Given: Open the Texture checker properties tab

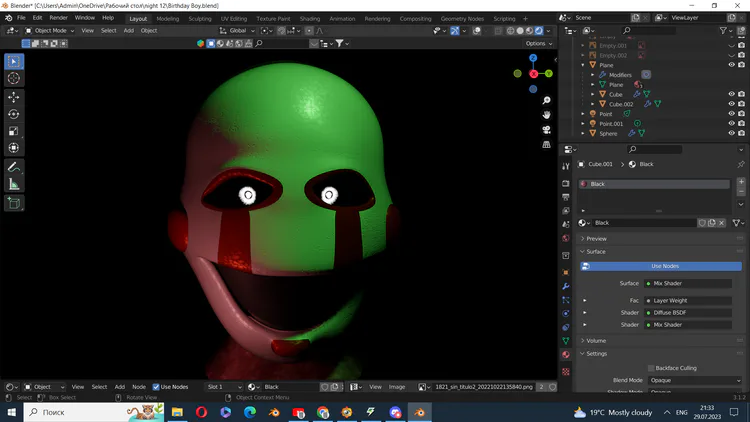Looking at the screenshot, I should pos(566,372).
